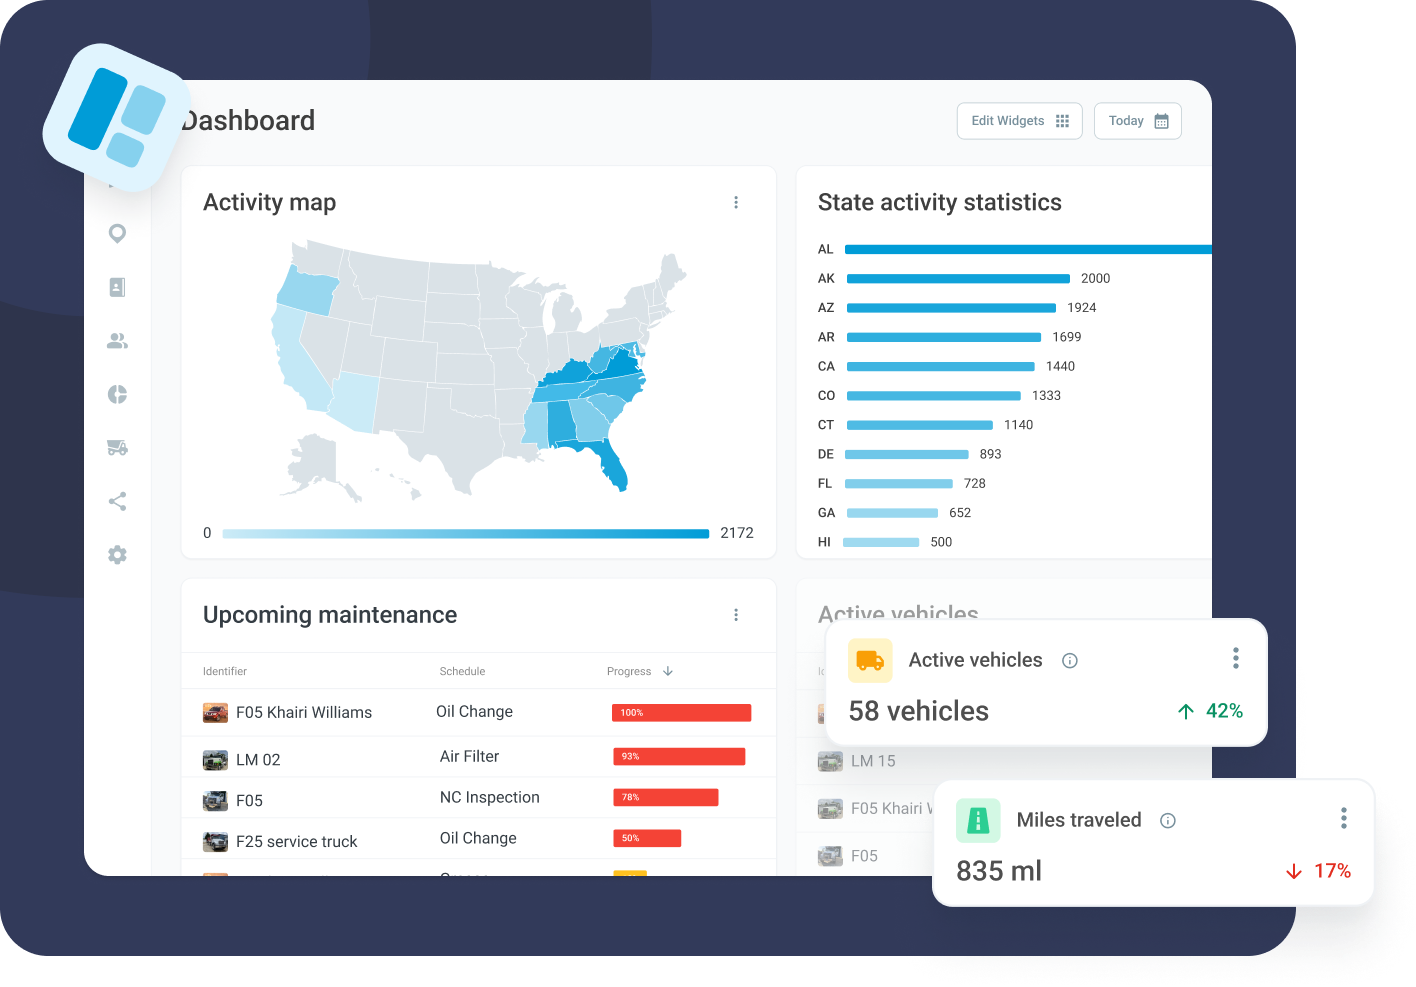Image resolution: width=1416 pixels, height=987 pixels.
Task: Open Activity map options menu
Action: pos(736,202)
